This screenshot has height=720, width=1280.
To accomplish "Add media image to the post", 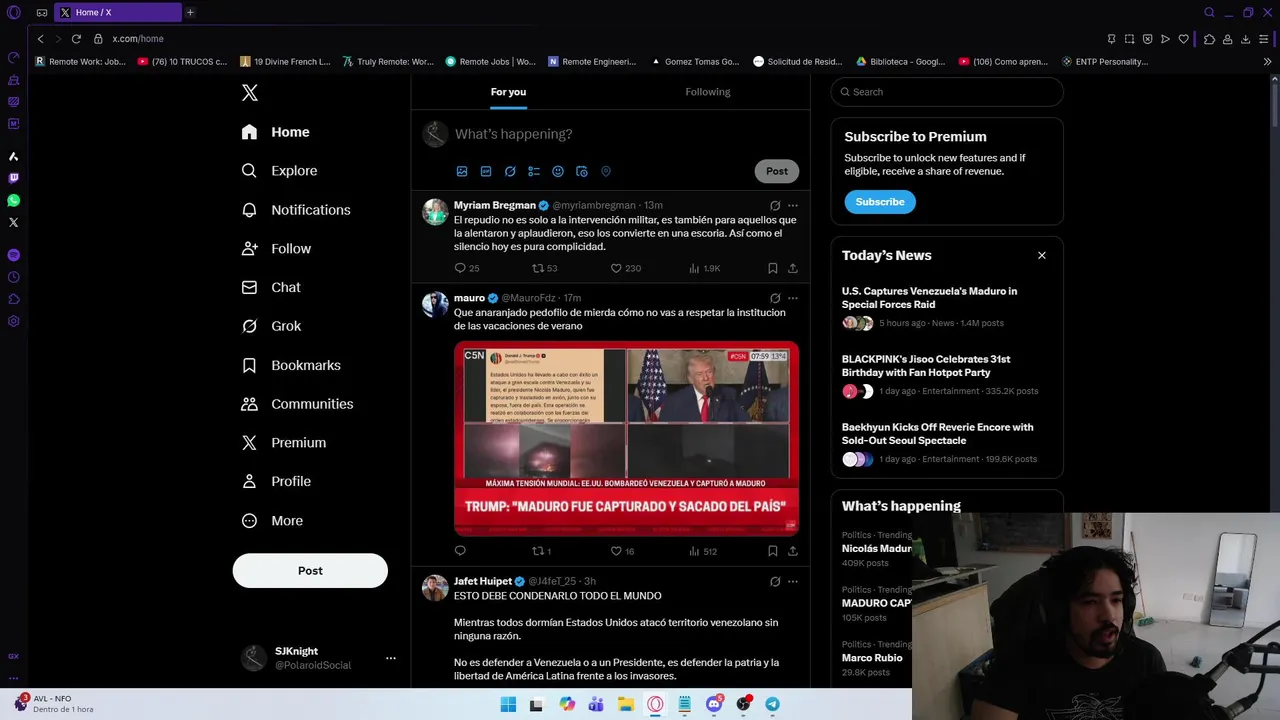I will click(x=462, y=171).
